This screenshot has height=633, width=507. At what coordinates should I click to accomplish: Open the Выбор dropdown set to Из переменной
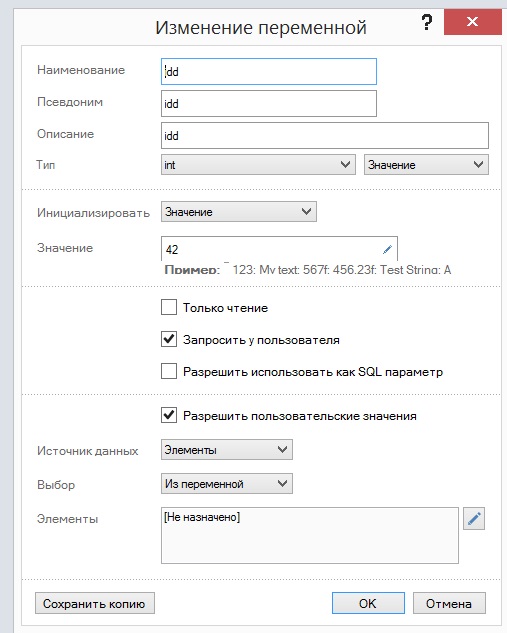(227, 484)
